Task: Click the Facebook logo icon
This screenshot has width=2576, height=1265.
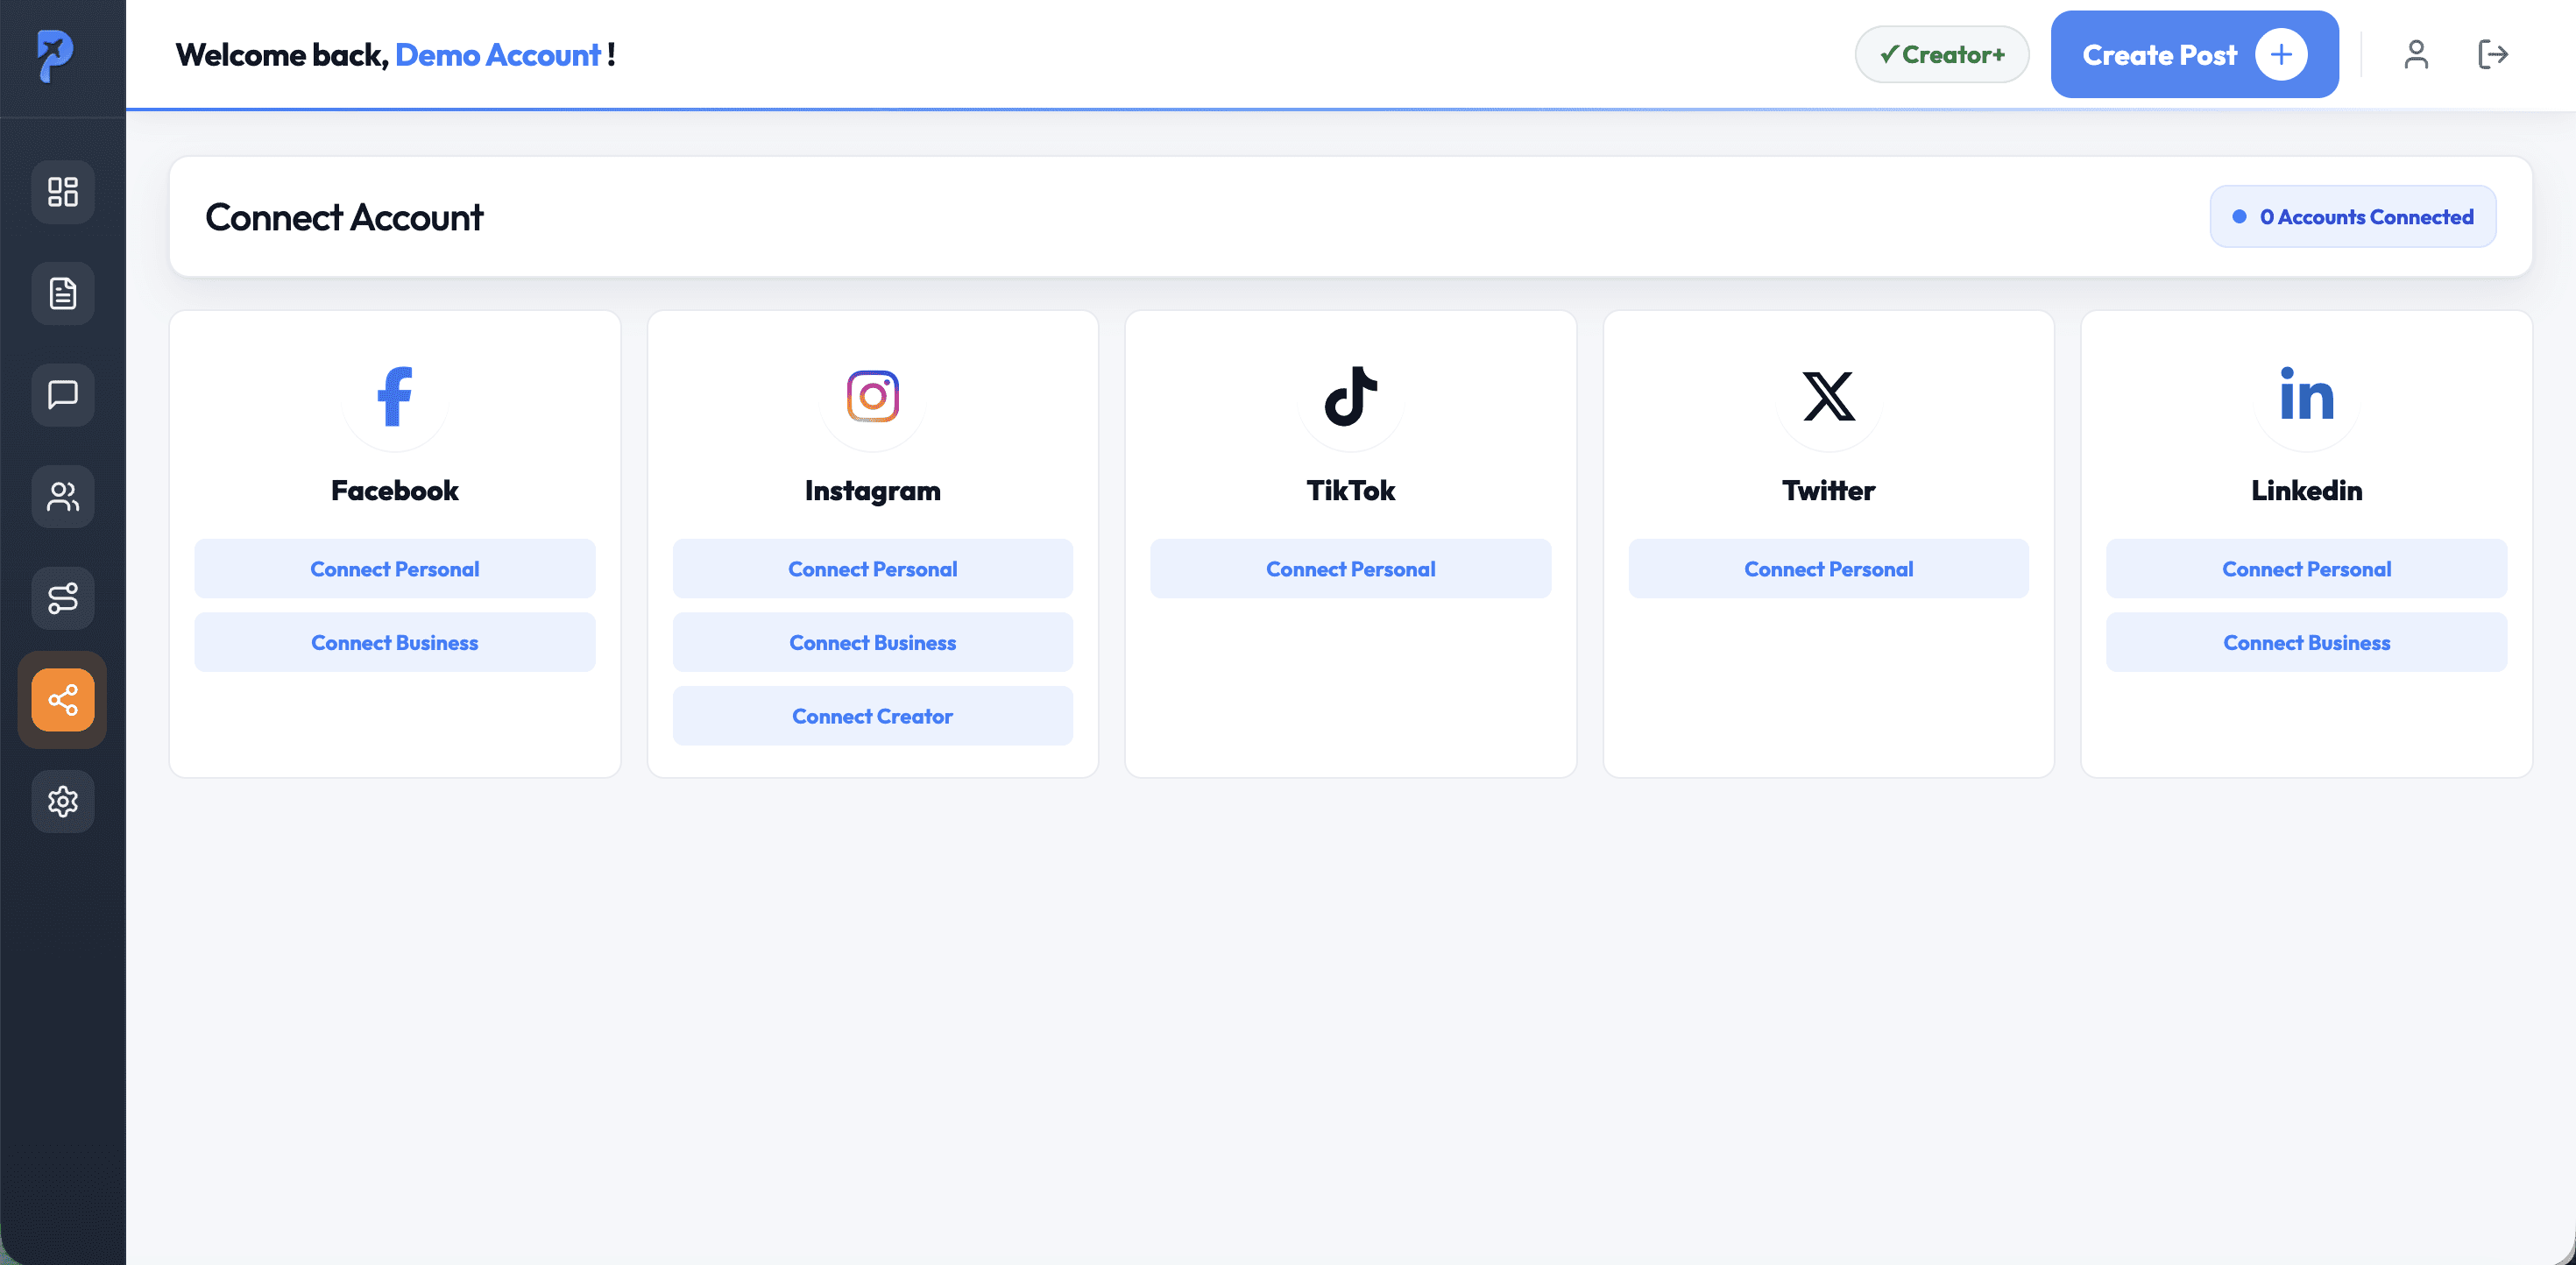Action: tap(395, 396)
